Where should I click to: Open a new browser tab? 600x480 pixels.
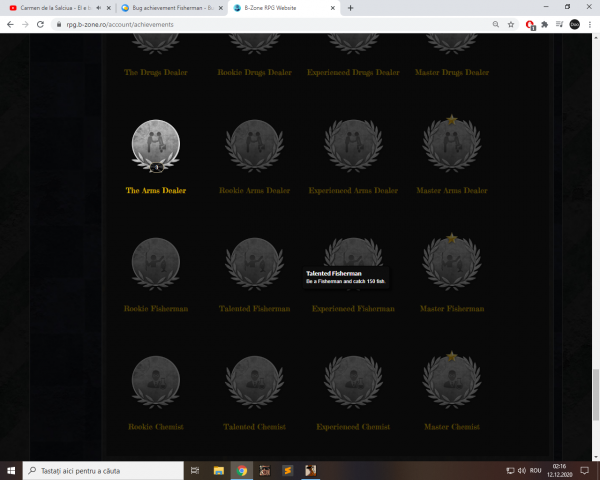click(x=351, y=8)
